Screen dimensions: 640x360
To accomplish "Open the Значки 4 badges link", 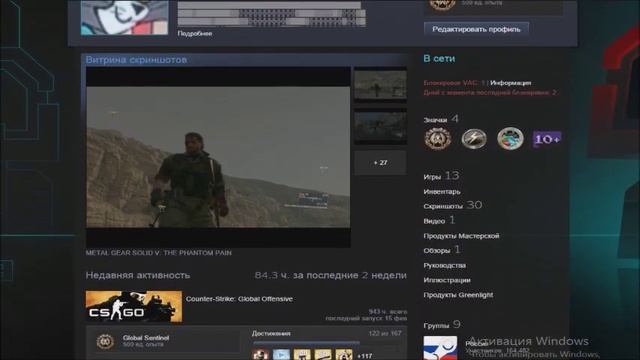I will tap(441, 119).
